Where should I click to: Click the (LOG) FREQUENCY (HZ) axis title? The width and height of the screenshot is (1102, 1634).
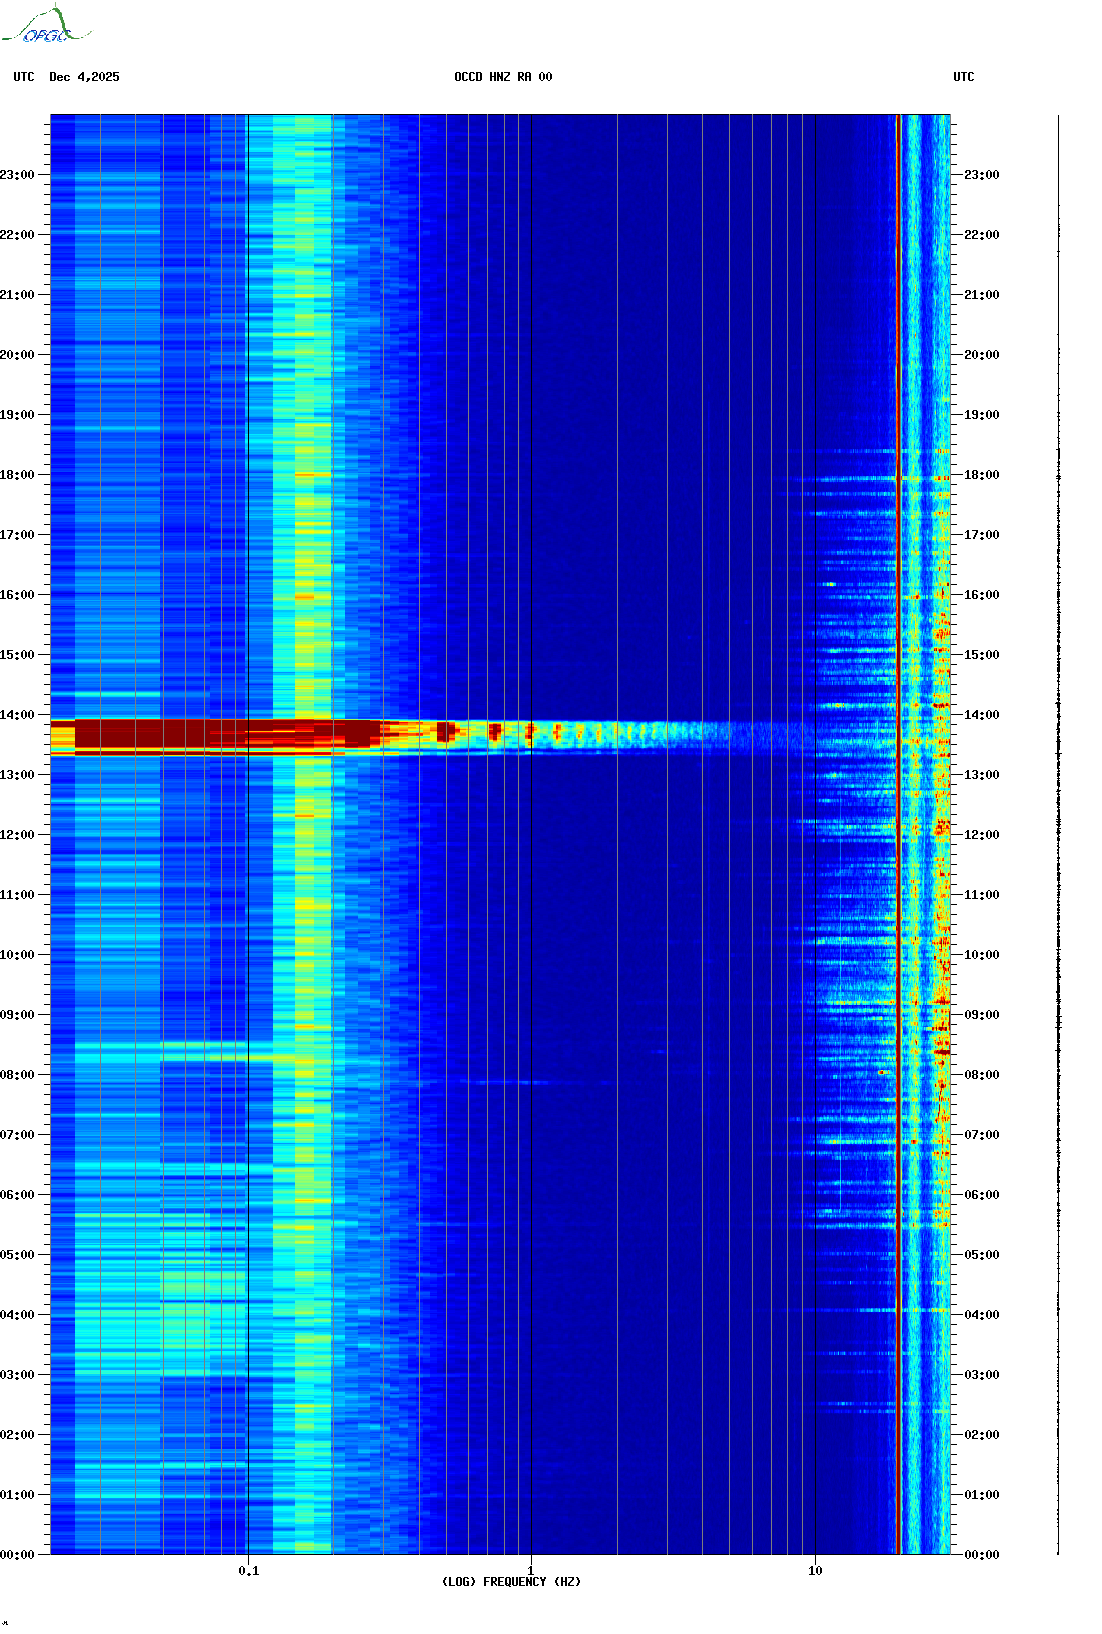pyautogui.click(x=511, y=1582)
